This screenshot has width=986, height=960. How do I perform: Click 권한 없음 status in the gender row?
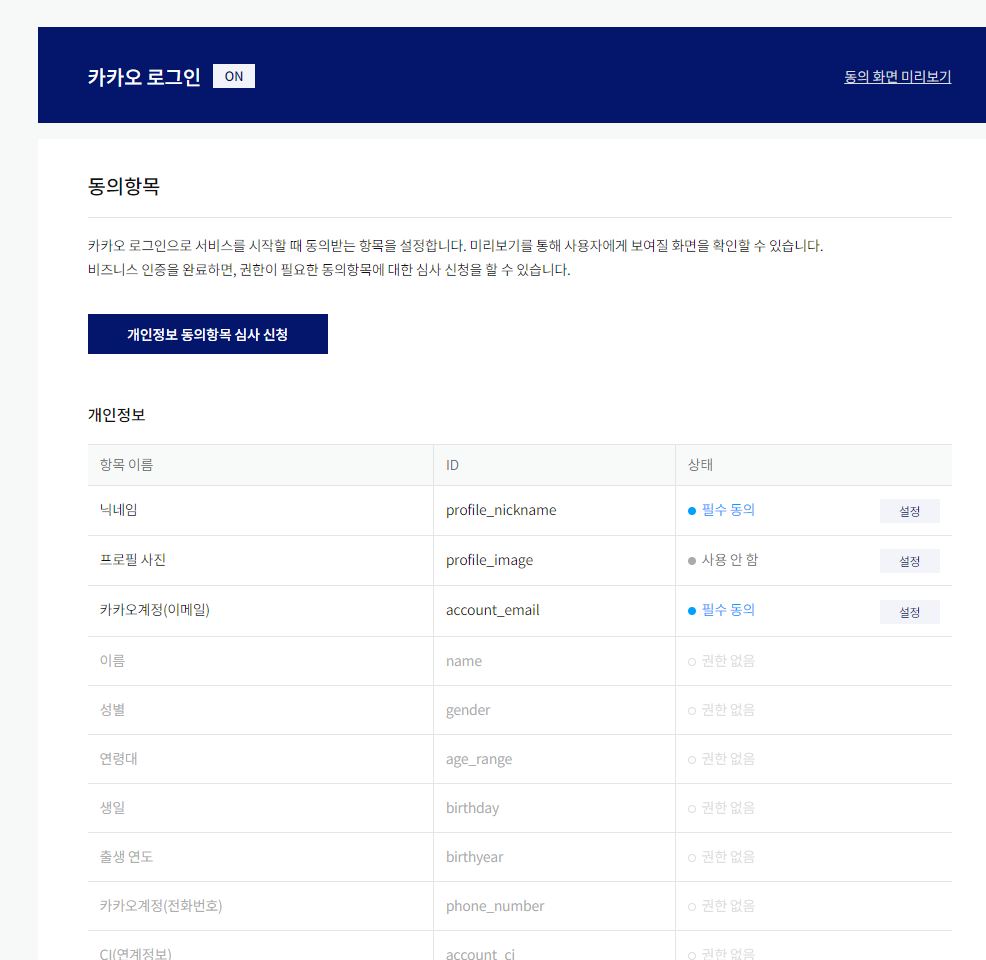[721, 710]
